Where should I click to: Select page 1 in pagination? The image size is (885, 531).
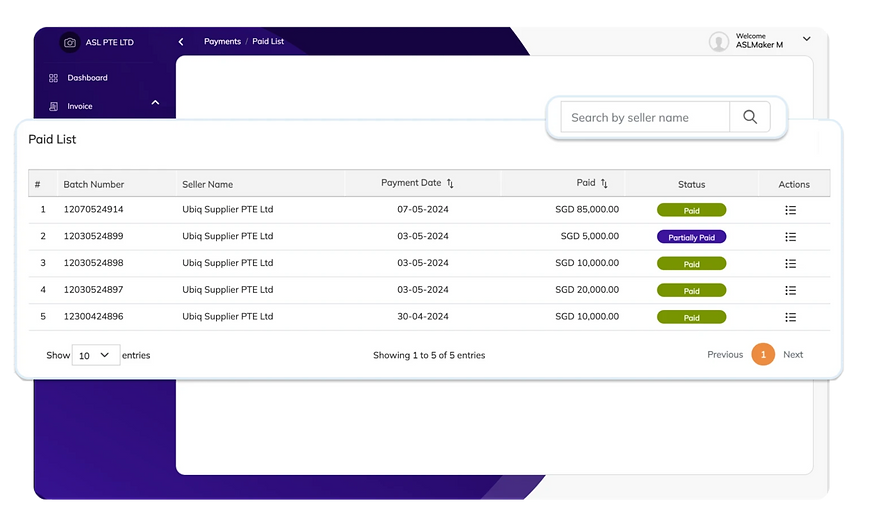pos(763,354)
